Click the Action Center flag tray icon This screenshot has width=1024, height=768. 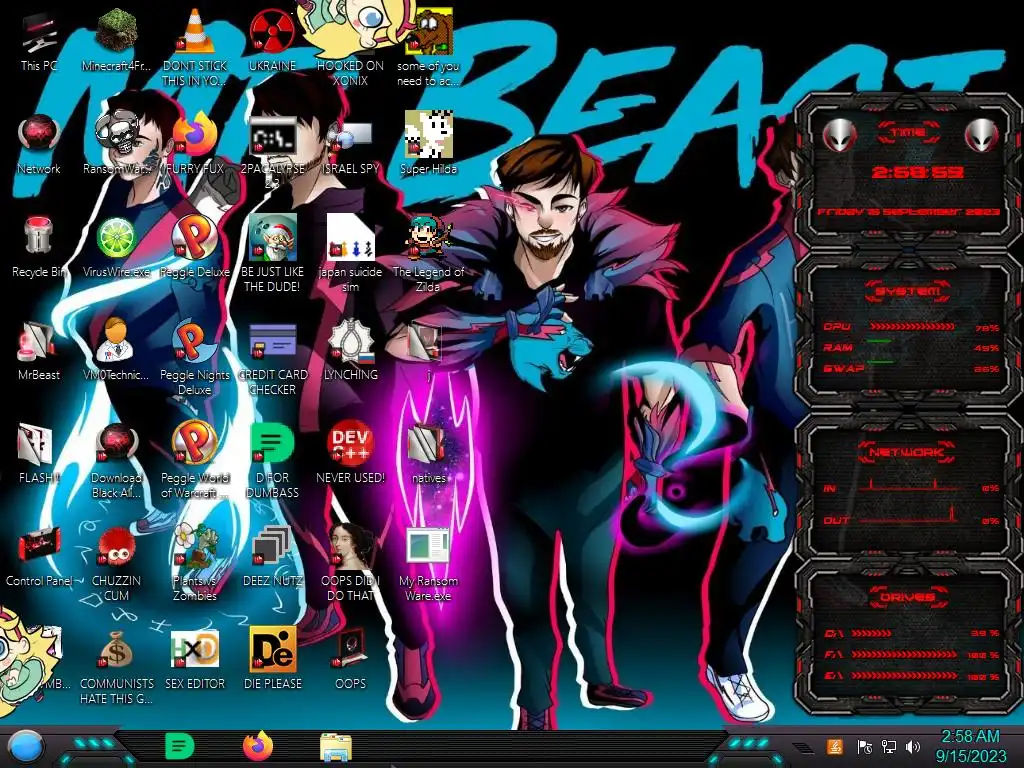(x=865, y=746)
